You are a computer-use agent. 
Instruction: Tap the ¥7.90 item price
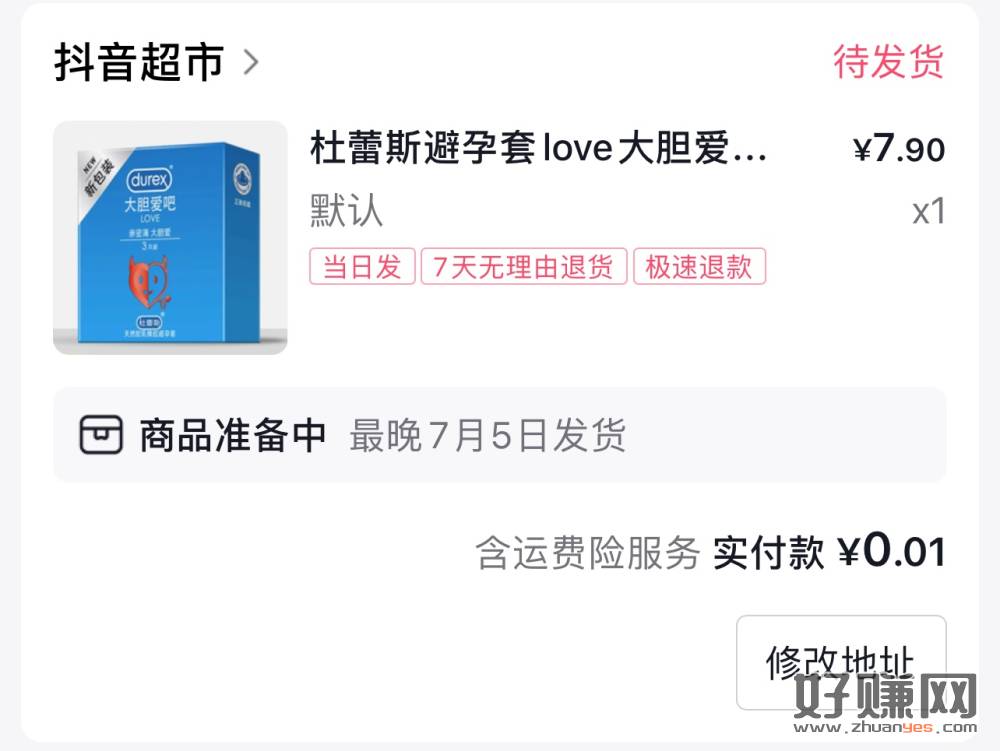point(899,149)
